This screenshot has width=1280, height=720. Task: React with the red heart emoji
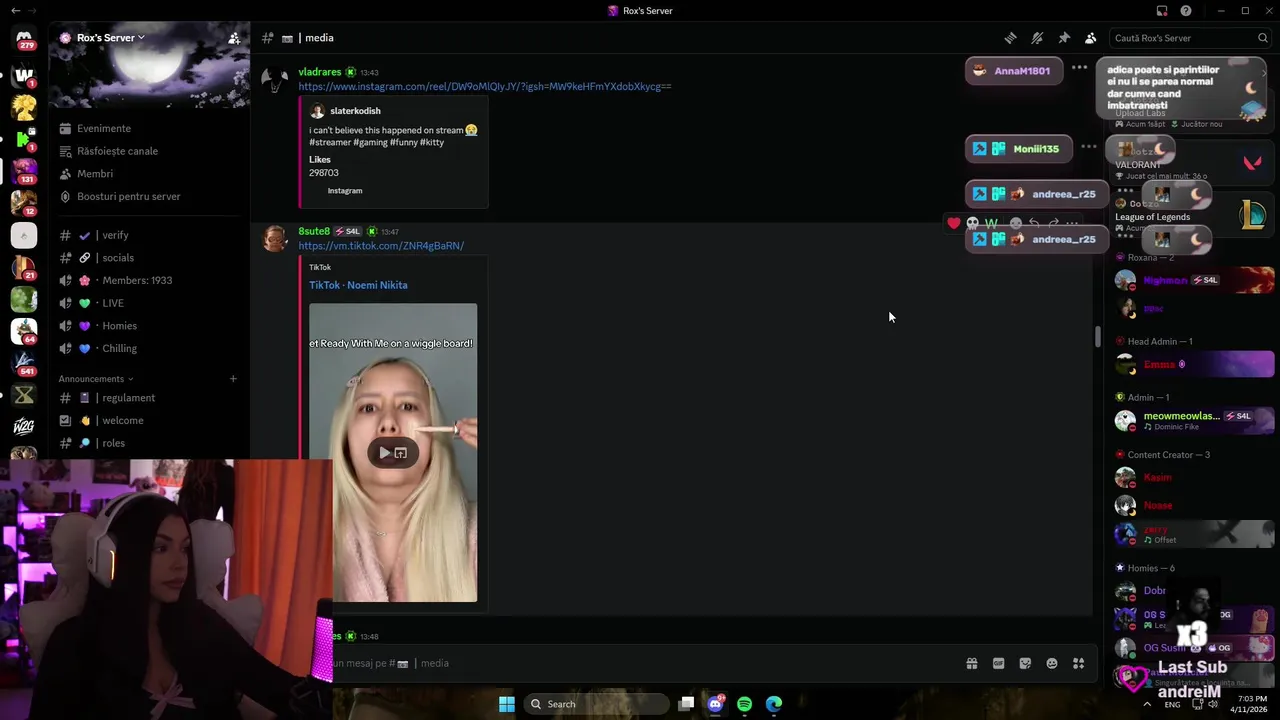[x=954, y=223]
